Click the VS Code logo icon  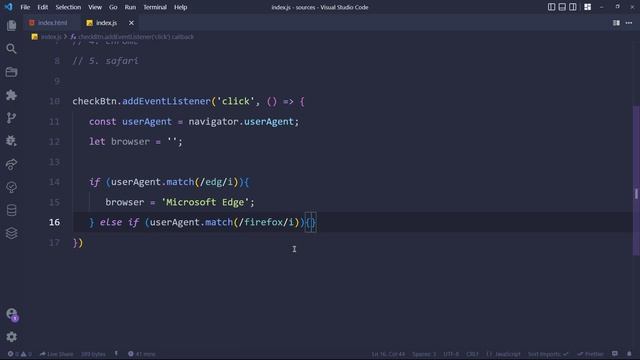pyautogui.click(x=9, y=7)
